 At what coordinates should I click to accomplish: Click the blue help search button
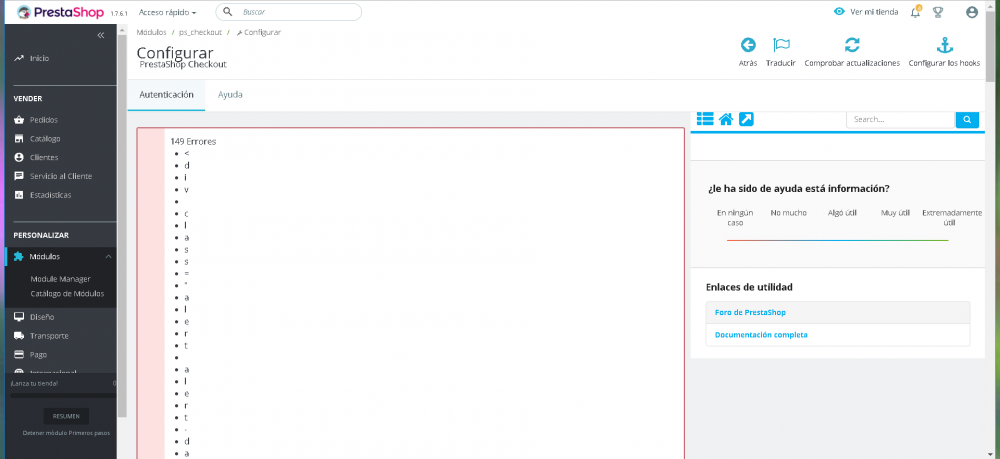point(967,119)
